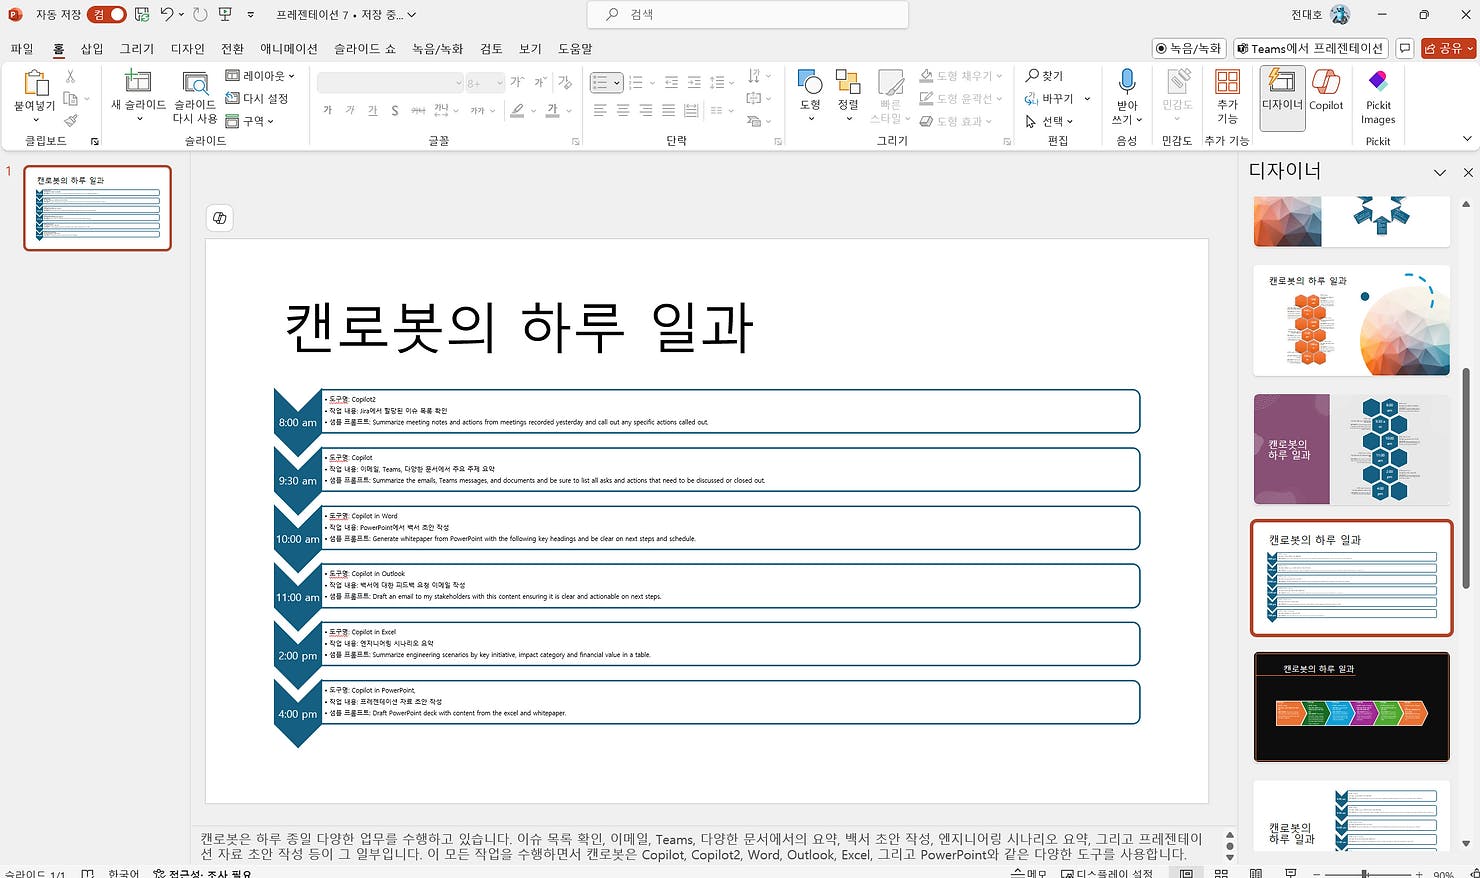
Task: Click the 디자이너 ribbon icon
Action: [1281, 95]
